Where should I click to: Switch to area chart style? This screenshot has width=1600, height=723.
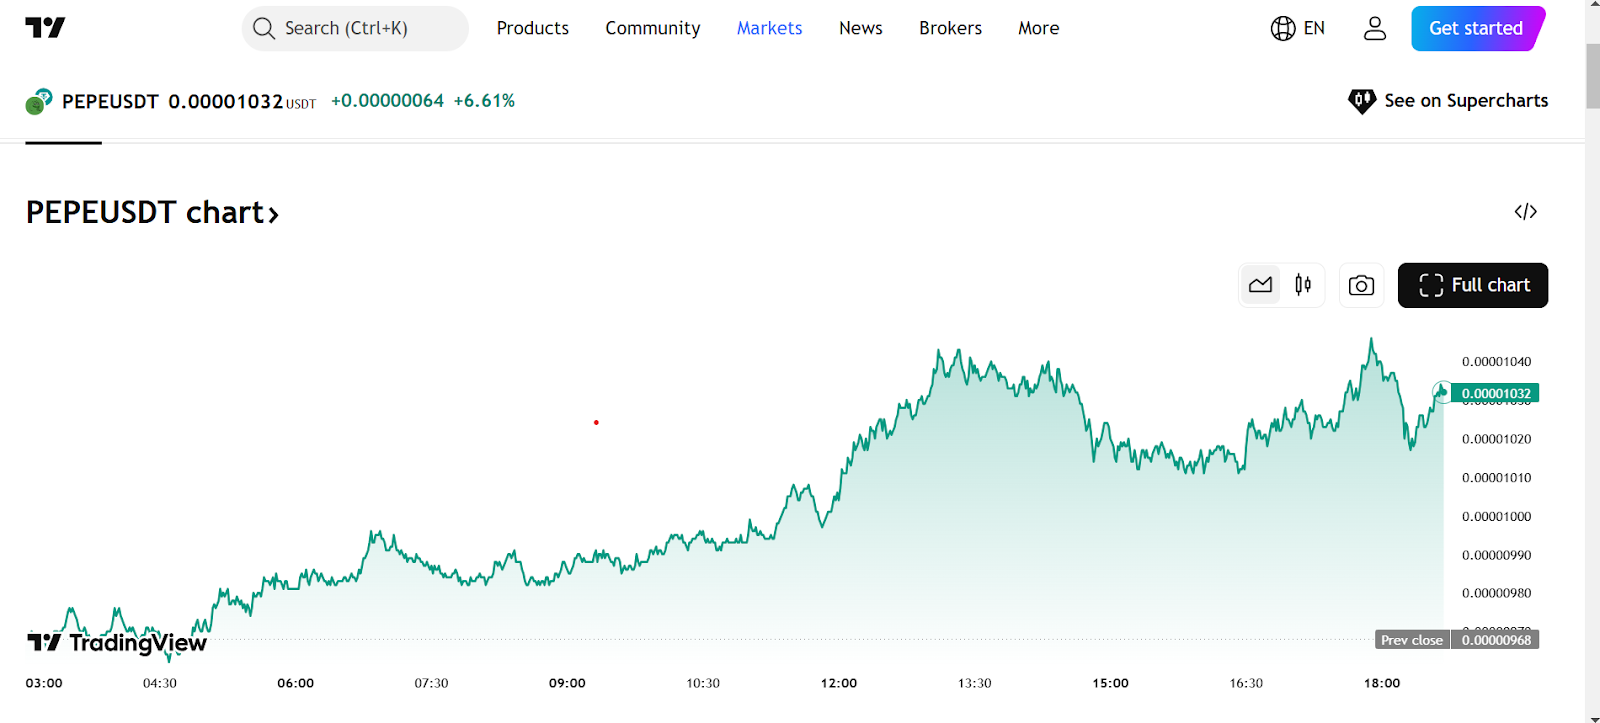click(1261, 285)
